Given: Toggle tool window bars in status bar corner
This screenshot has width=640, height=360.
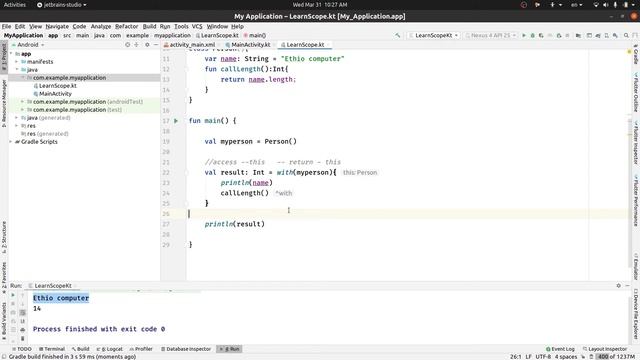Looking at the screenshot, I should click(4, 357).
